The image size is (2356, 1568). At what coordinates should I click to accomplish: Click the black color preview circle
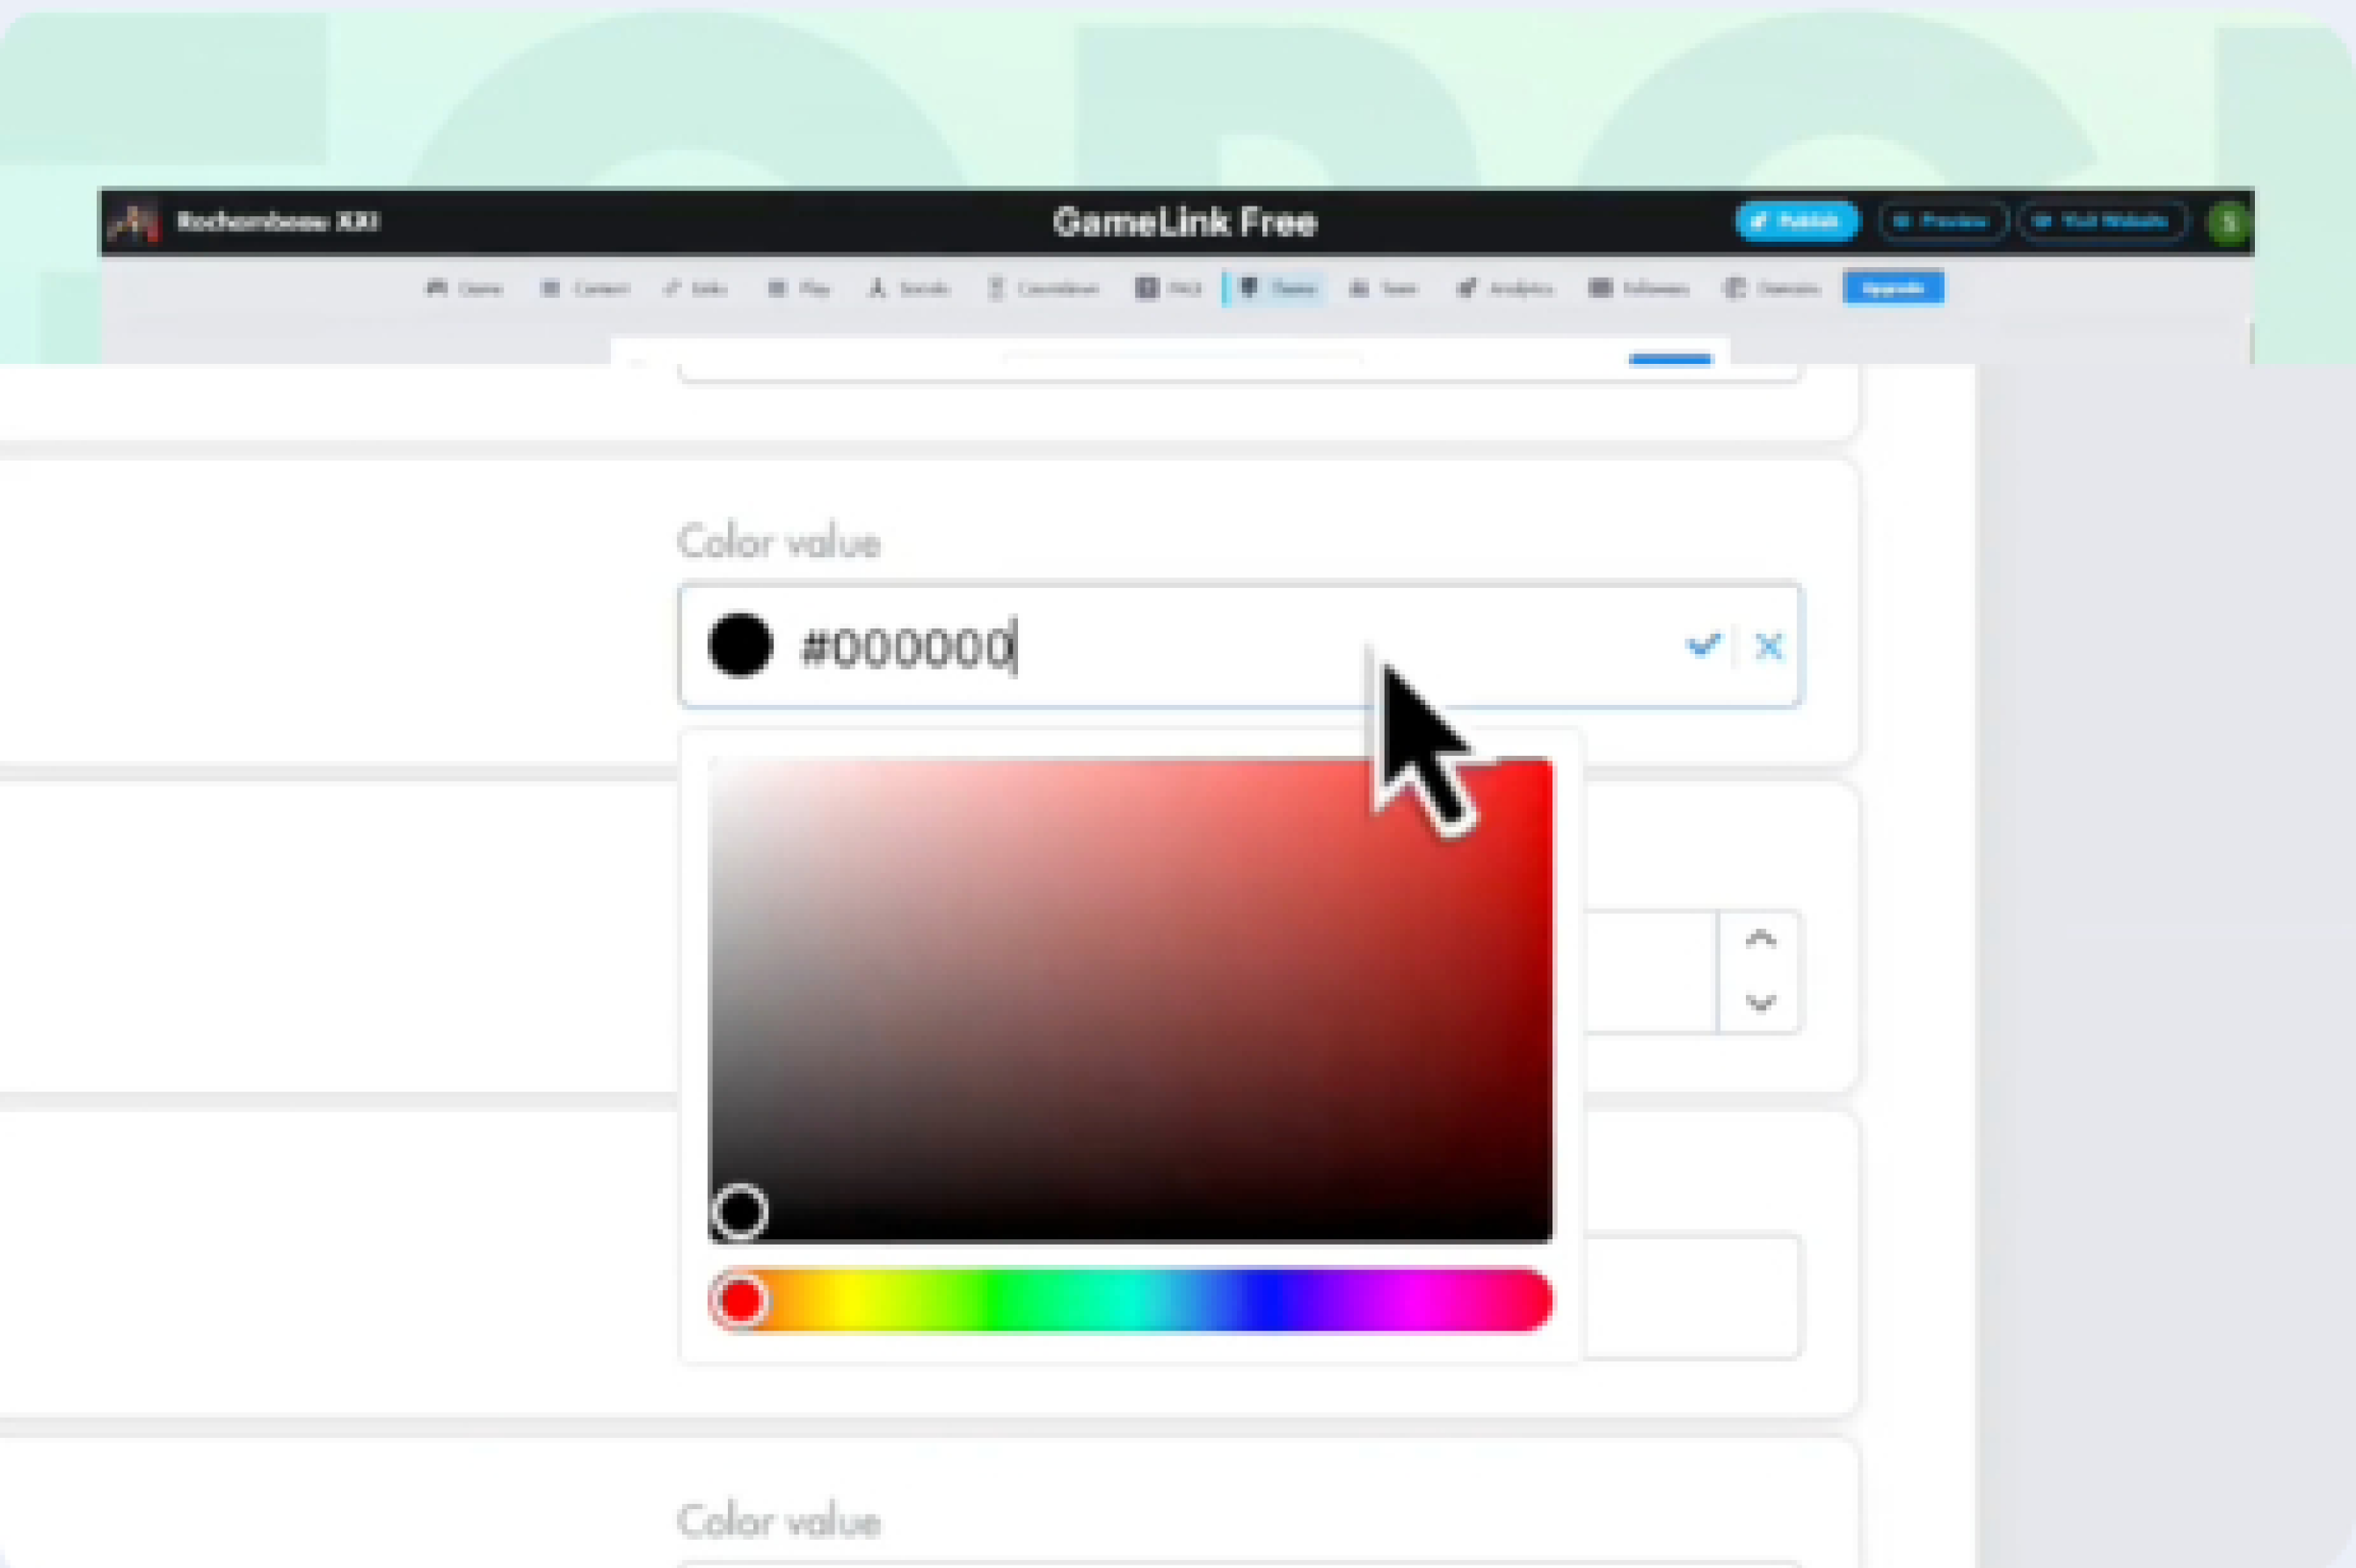[x=740, y=645]
